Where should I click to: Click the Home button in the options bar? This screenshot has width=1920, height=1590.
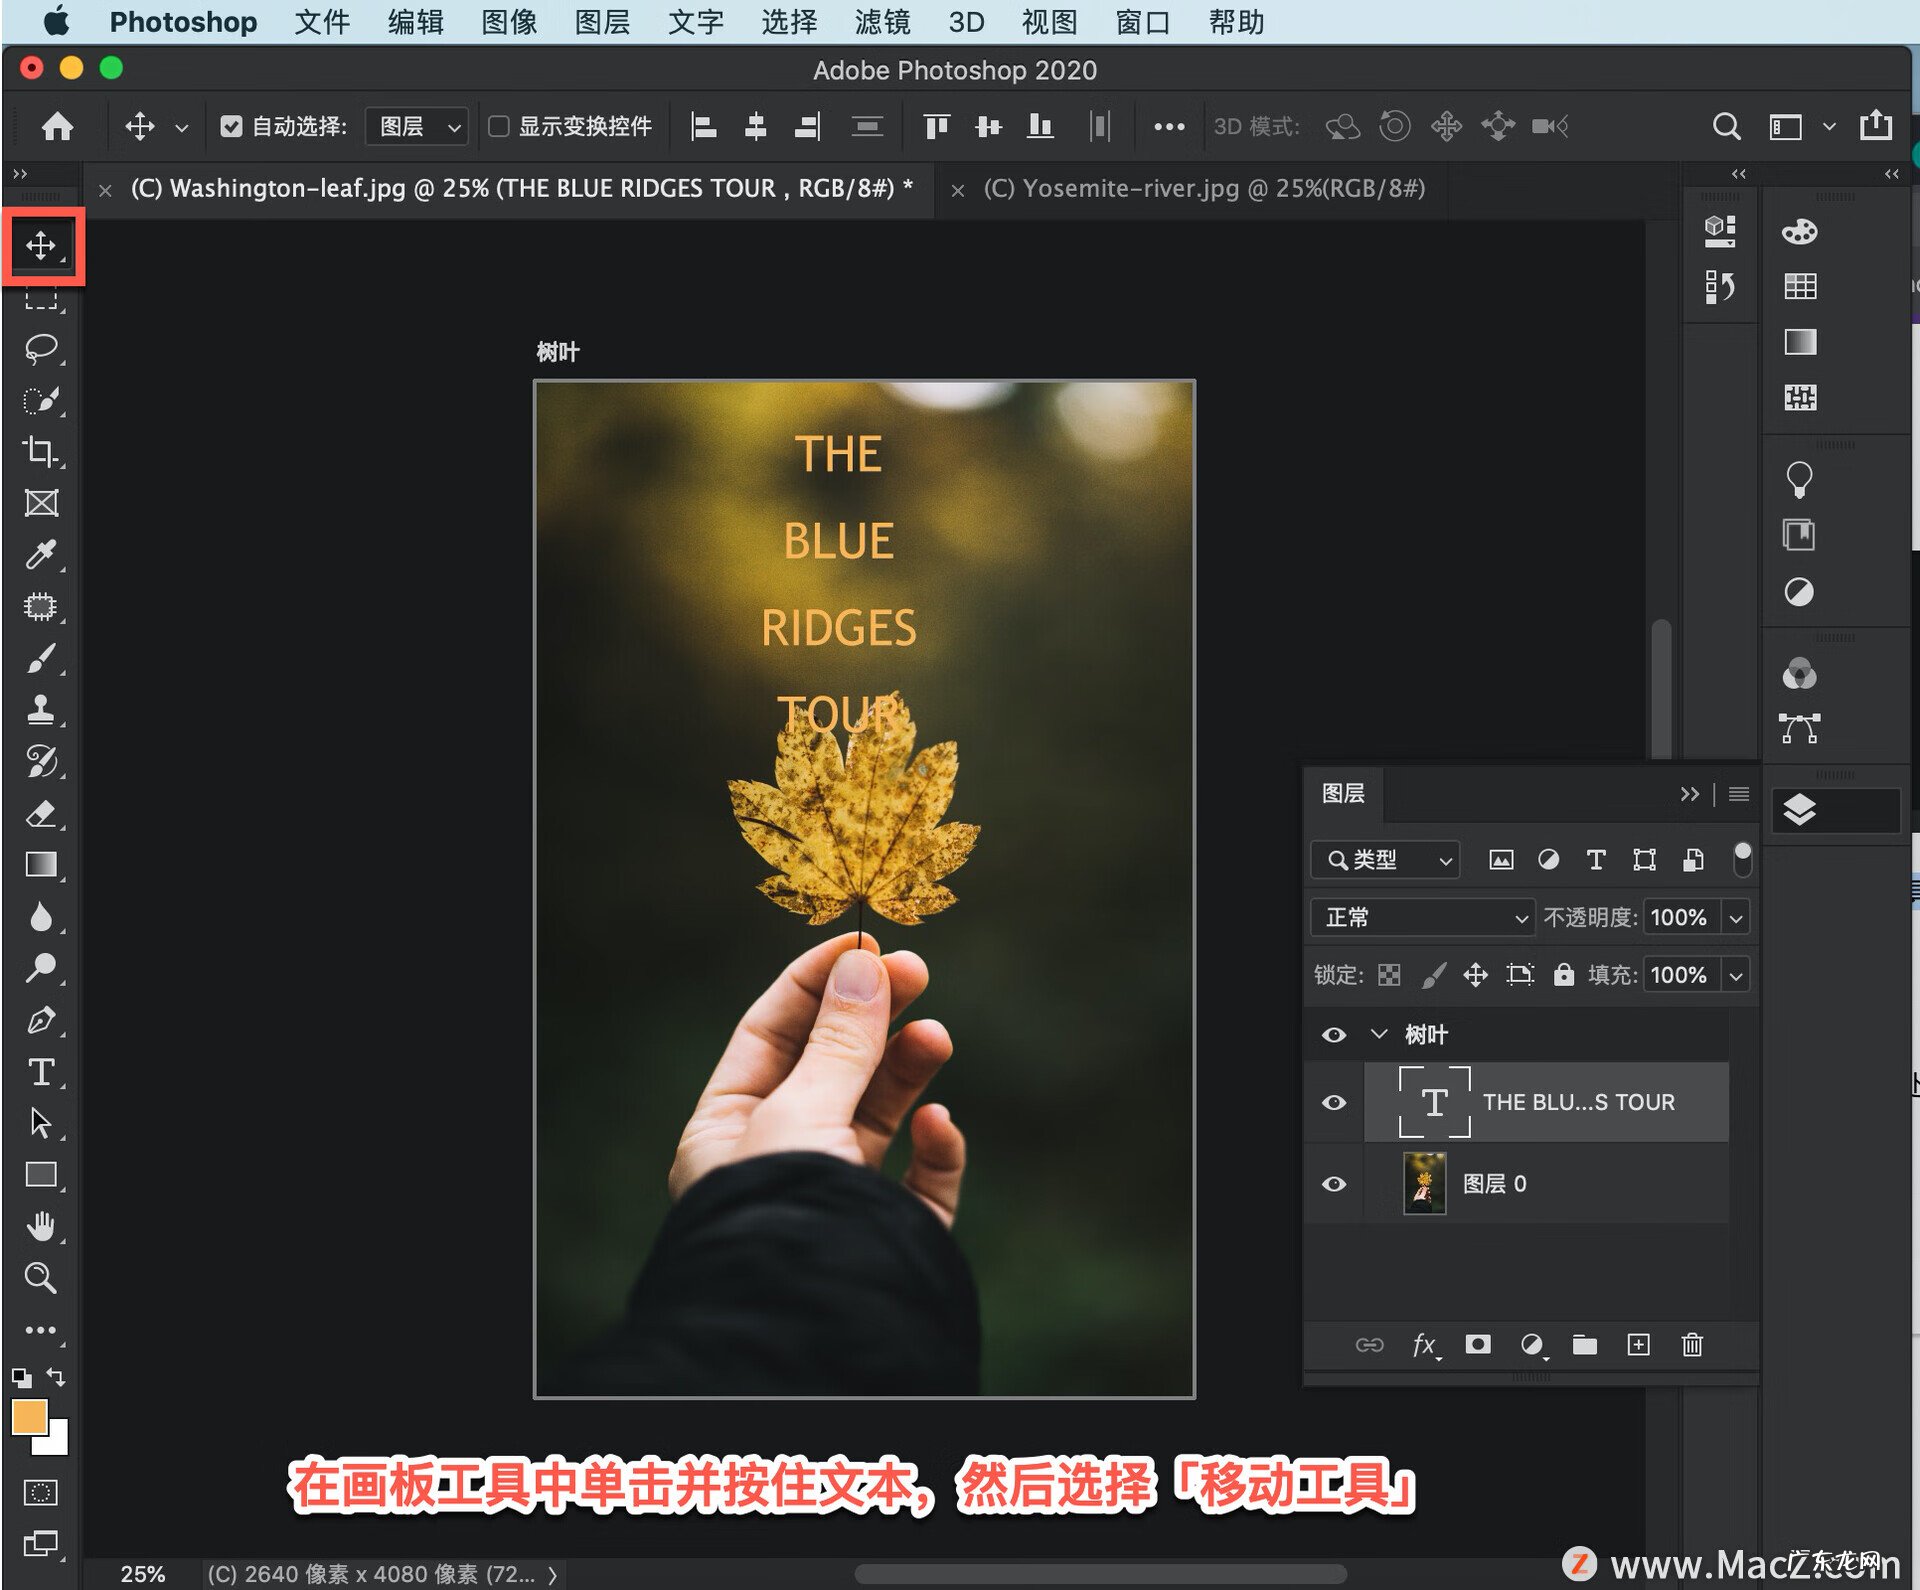(x=57, y=126)
